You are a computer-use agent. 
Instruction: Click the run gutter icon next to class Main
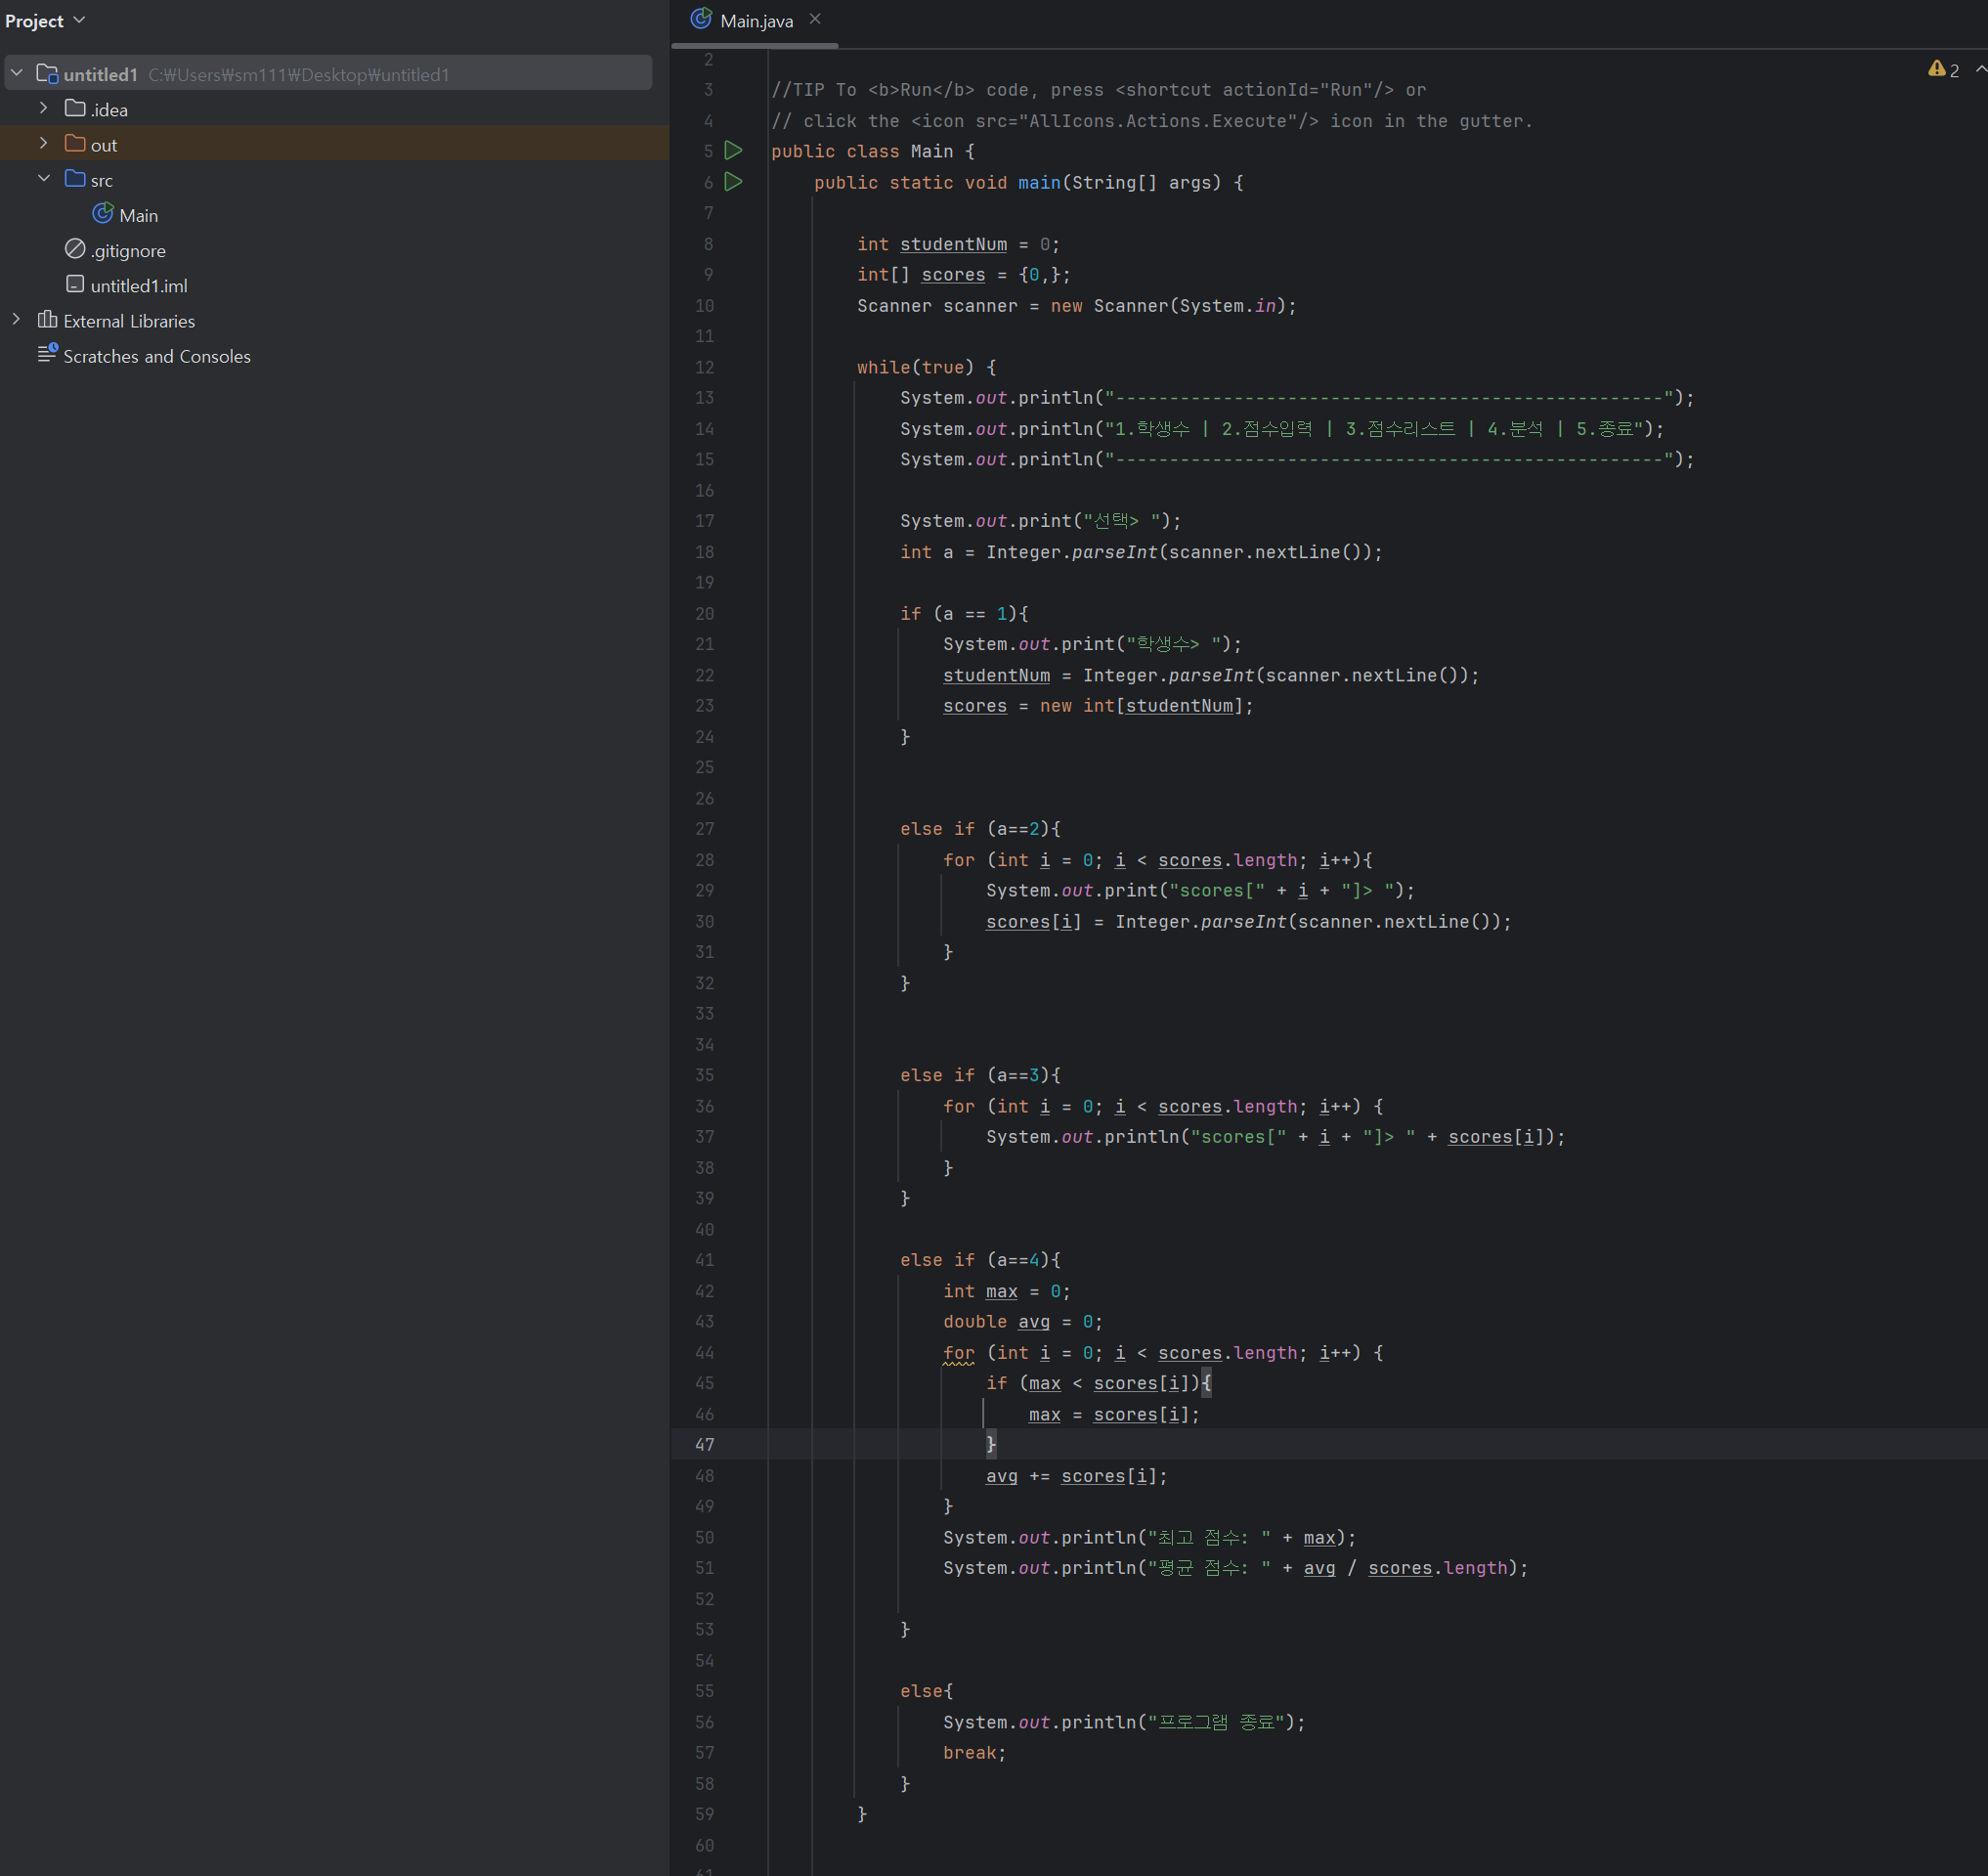[x=733, y=151]
